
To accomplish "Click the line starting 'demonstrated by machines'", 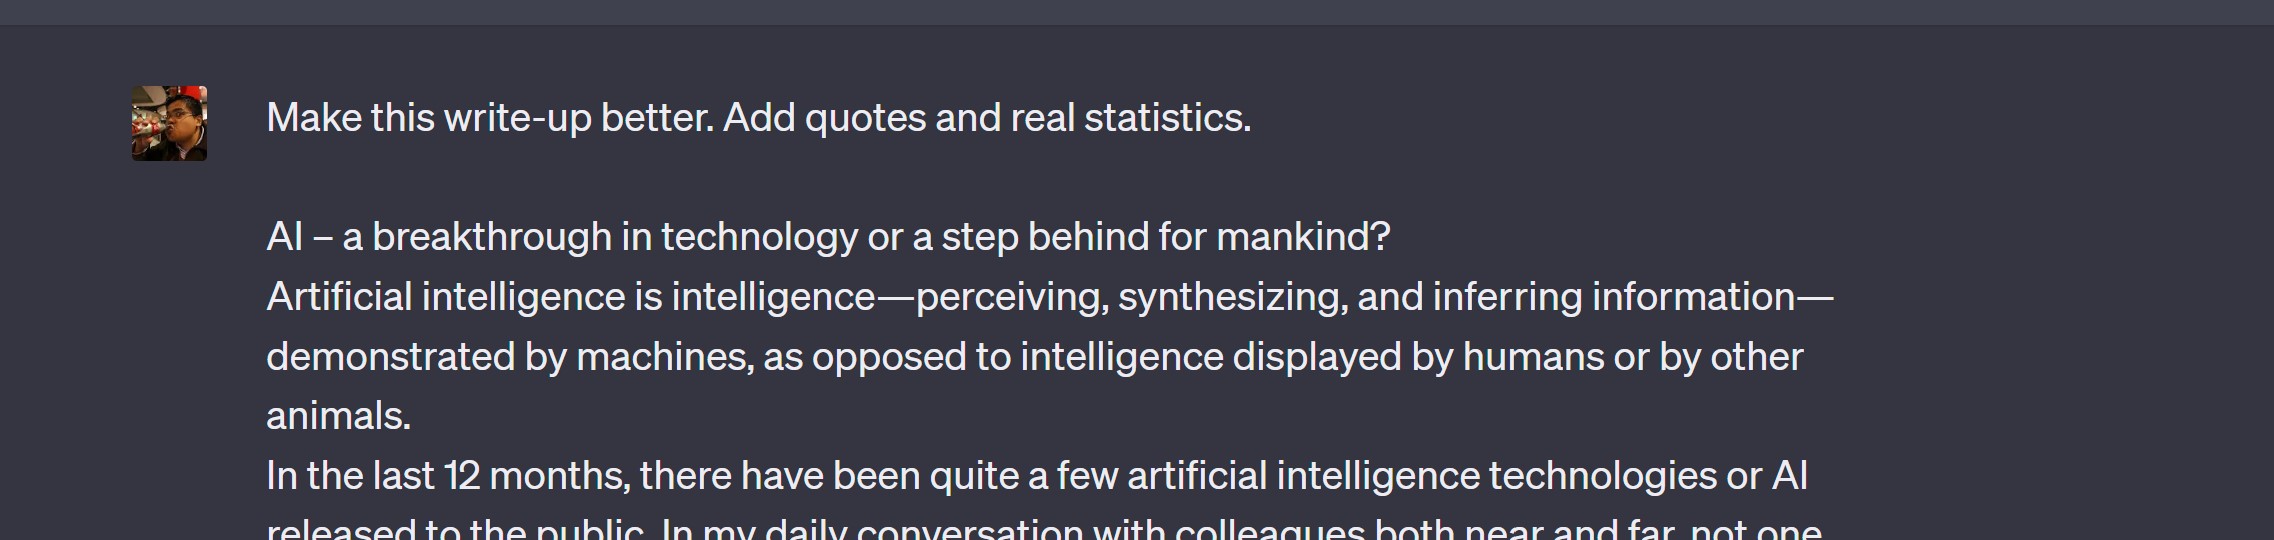I will 1034,357.
